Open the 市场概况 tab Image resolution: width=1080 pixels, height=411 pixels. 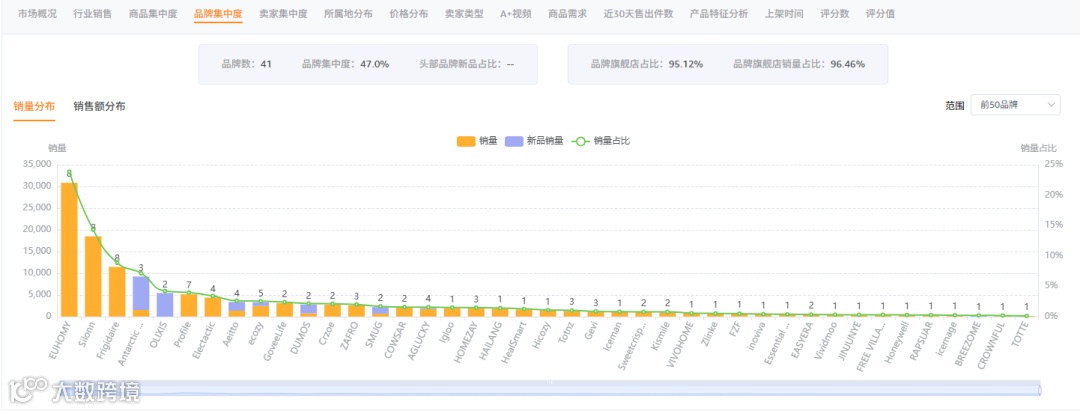[37, 13]
